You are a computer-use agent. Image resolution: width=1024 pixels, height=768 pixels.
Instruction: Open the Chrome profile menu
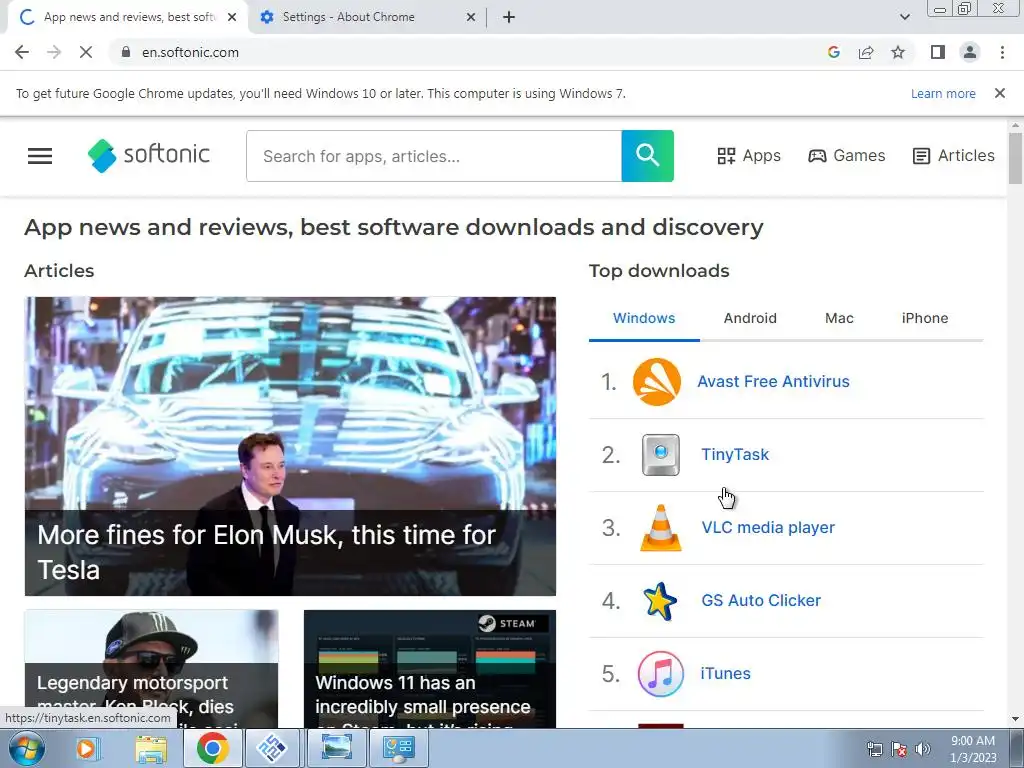click(970, 52)
